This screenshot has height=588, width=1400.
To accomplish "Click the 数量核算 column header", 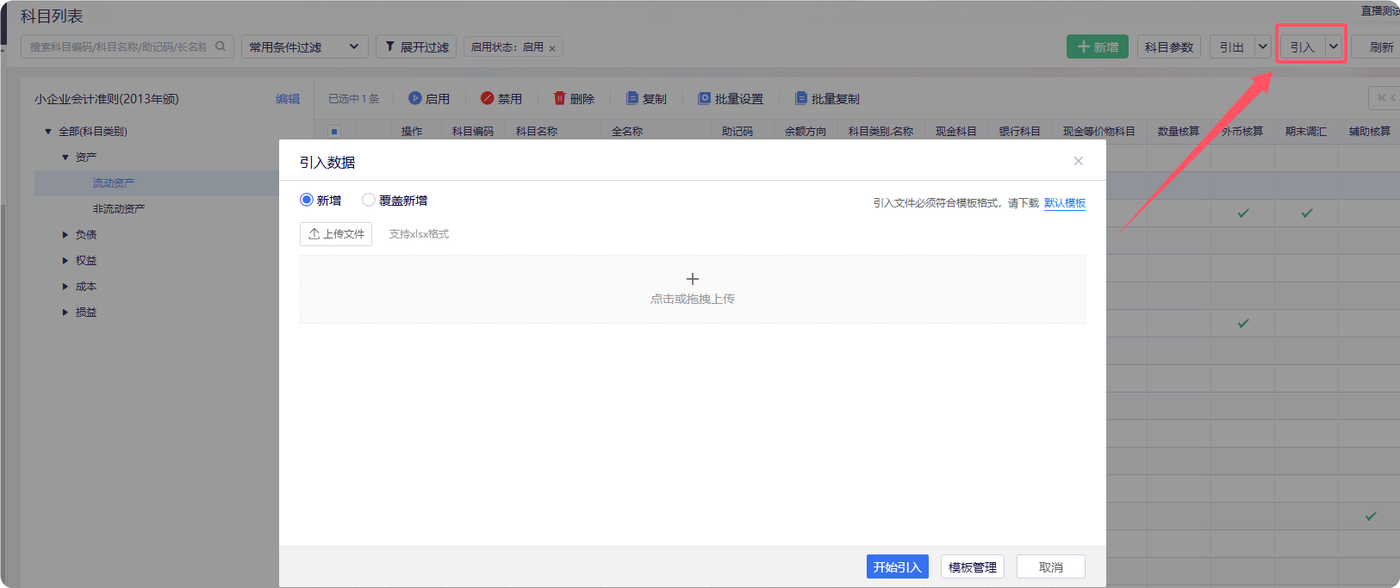I will [1178, 131].
